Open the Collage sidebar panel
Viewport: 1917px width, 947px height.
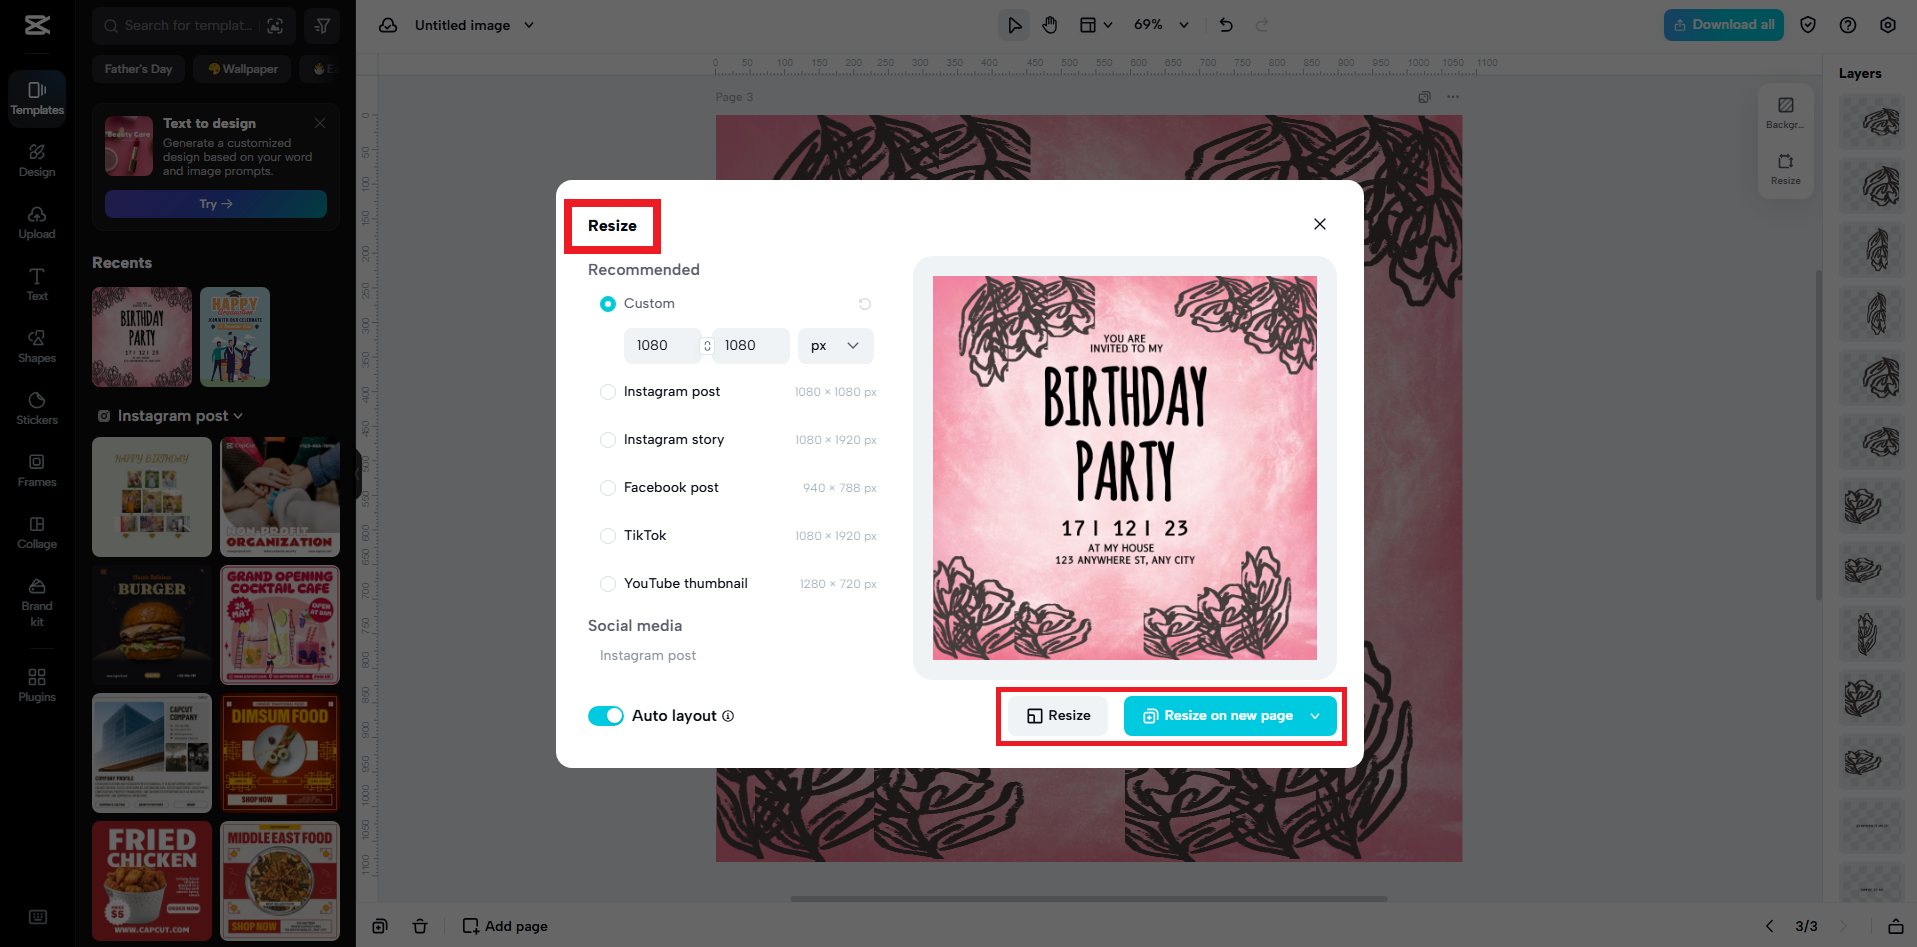coord(37,532)
